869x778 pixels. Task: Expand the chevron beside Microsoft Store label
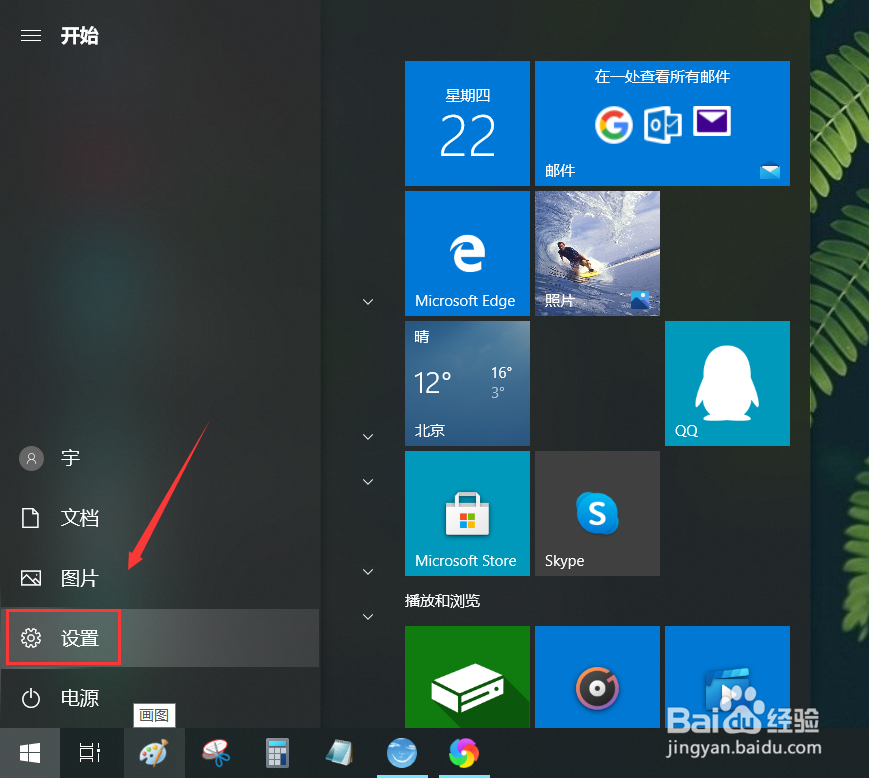pyautogui.click(x=367, y=571)
